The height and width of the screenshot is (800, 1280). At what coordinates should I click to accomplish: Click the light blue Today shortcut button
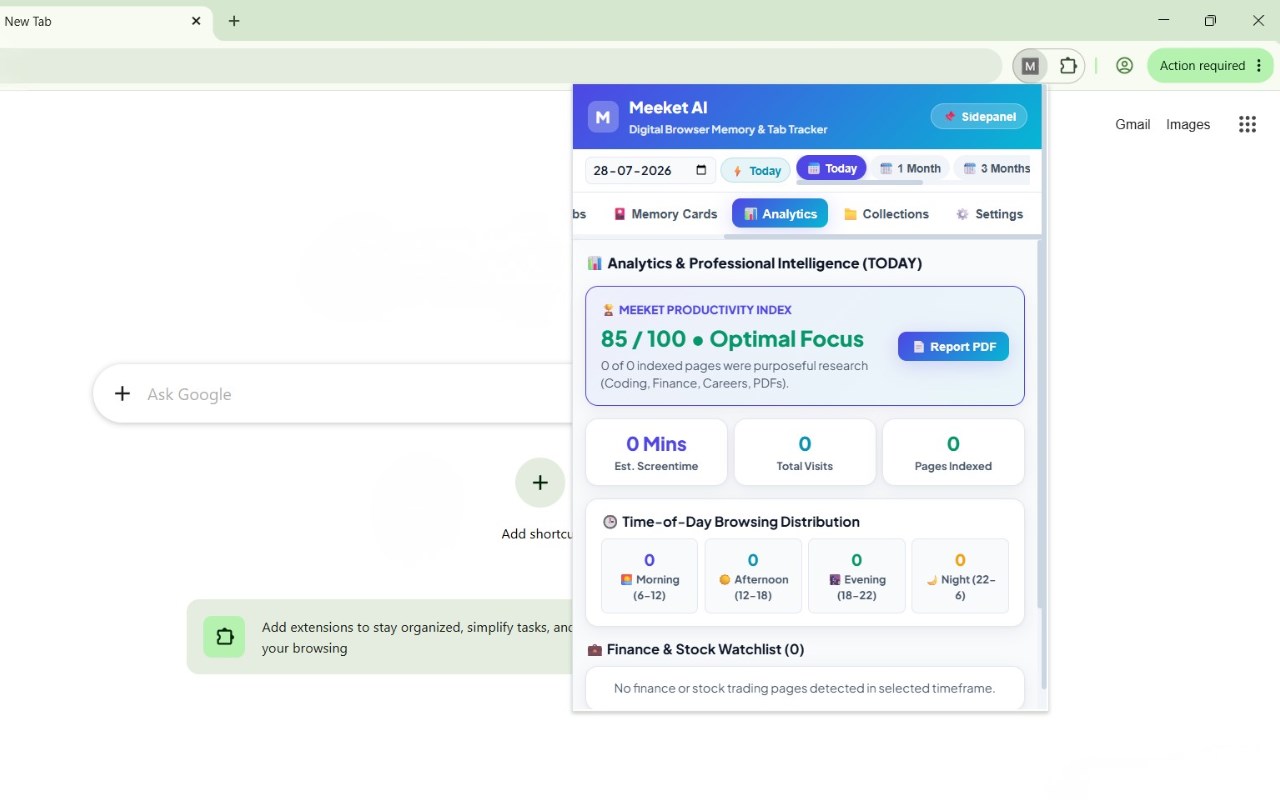pos(756,170)
